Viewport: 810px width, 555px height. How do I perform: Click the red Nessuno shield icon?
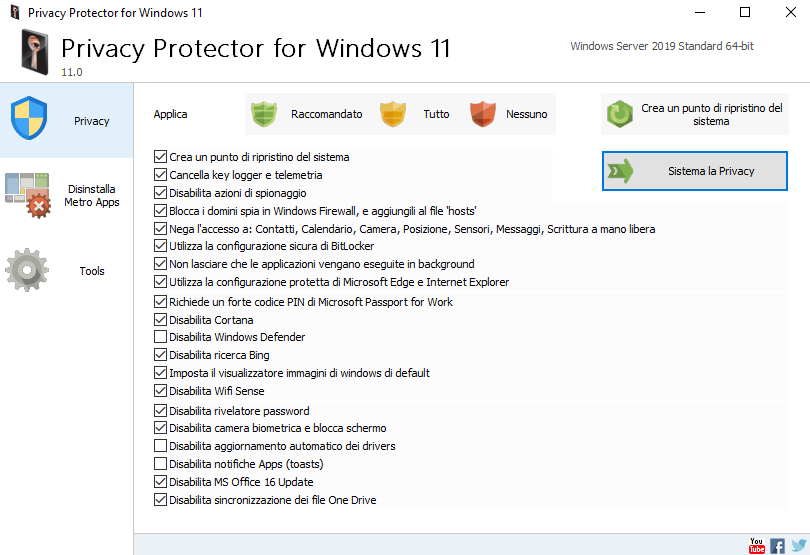point(483,114)
